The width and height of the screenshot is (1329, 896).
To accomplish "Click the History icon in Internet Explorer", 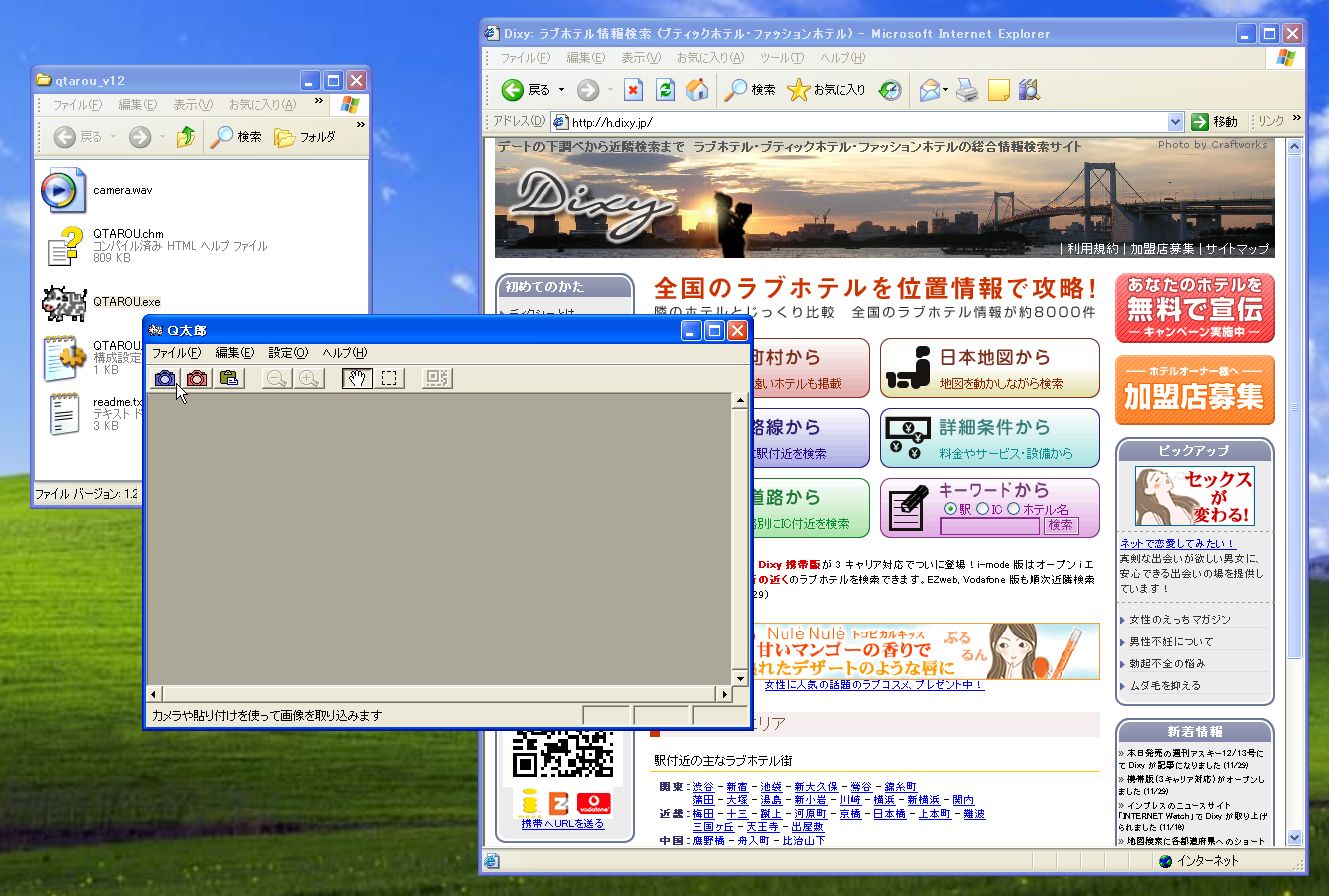I will (x=890, y=90).
